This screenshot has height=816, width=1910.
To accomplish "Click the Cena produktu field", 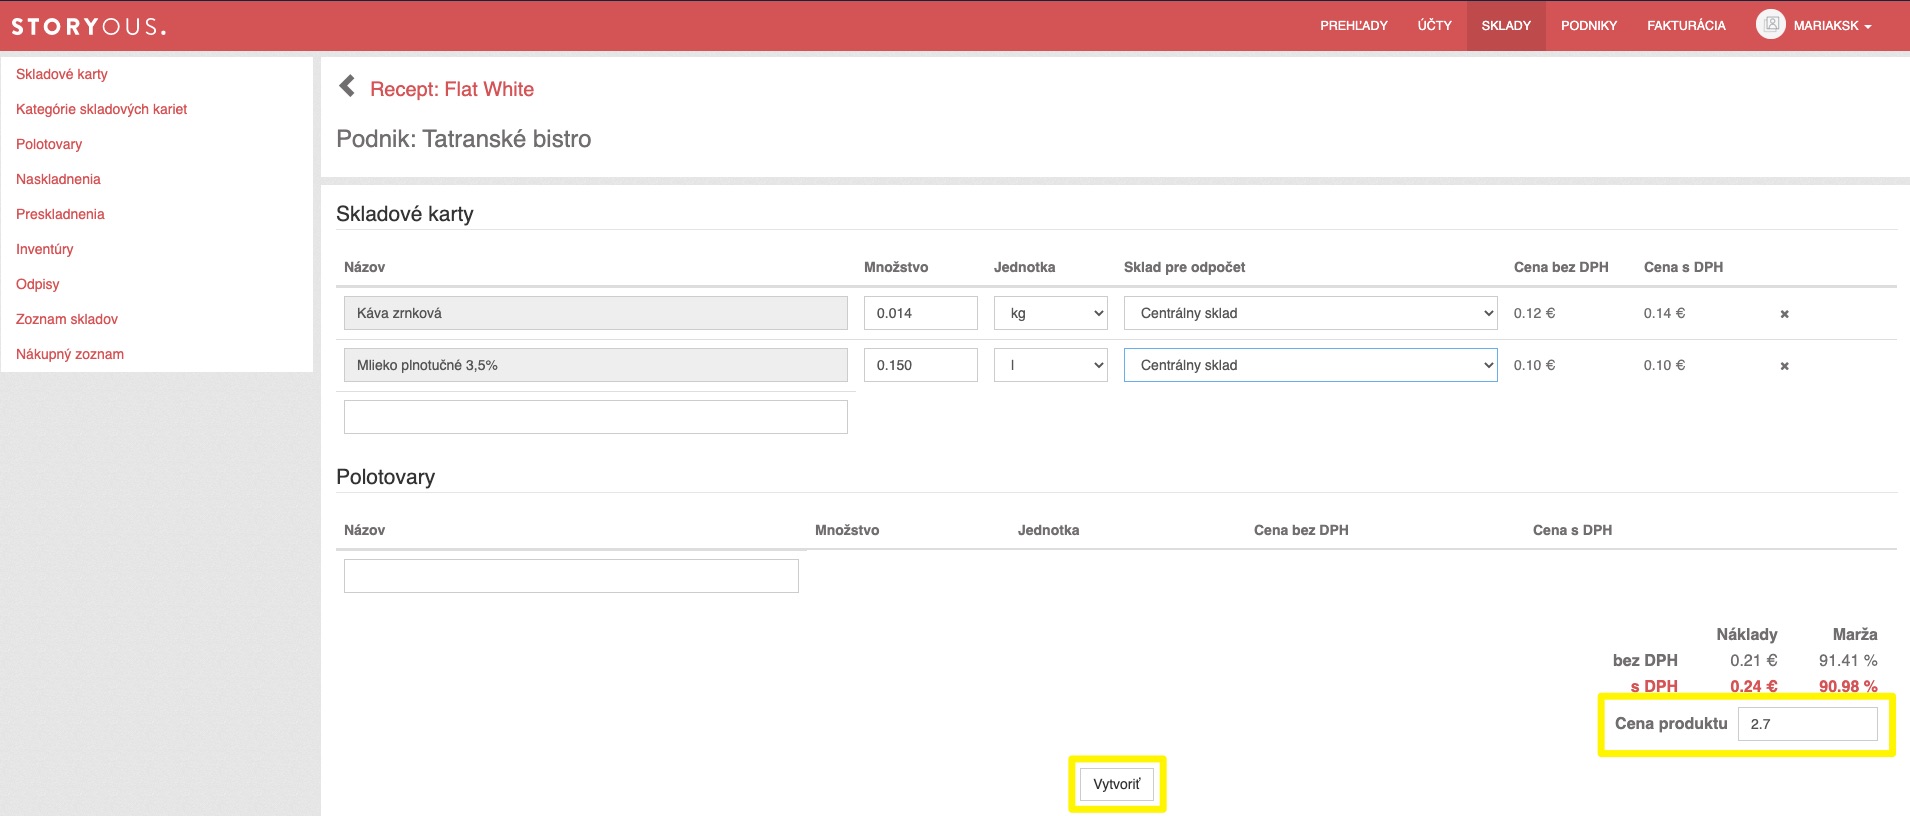I will tap(1808, 724).
